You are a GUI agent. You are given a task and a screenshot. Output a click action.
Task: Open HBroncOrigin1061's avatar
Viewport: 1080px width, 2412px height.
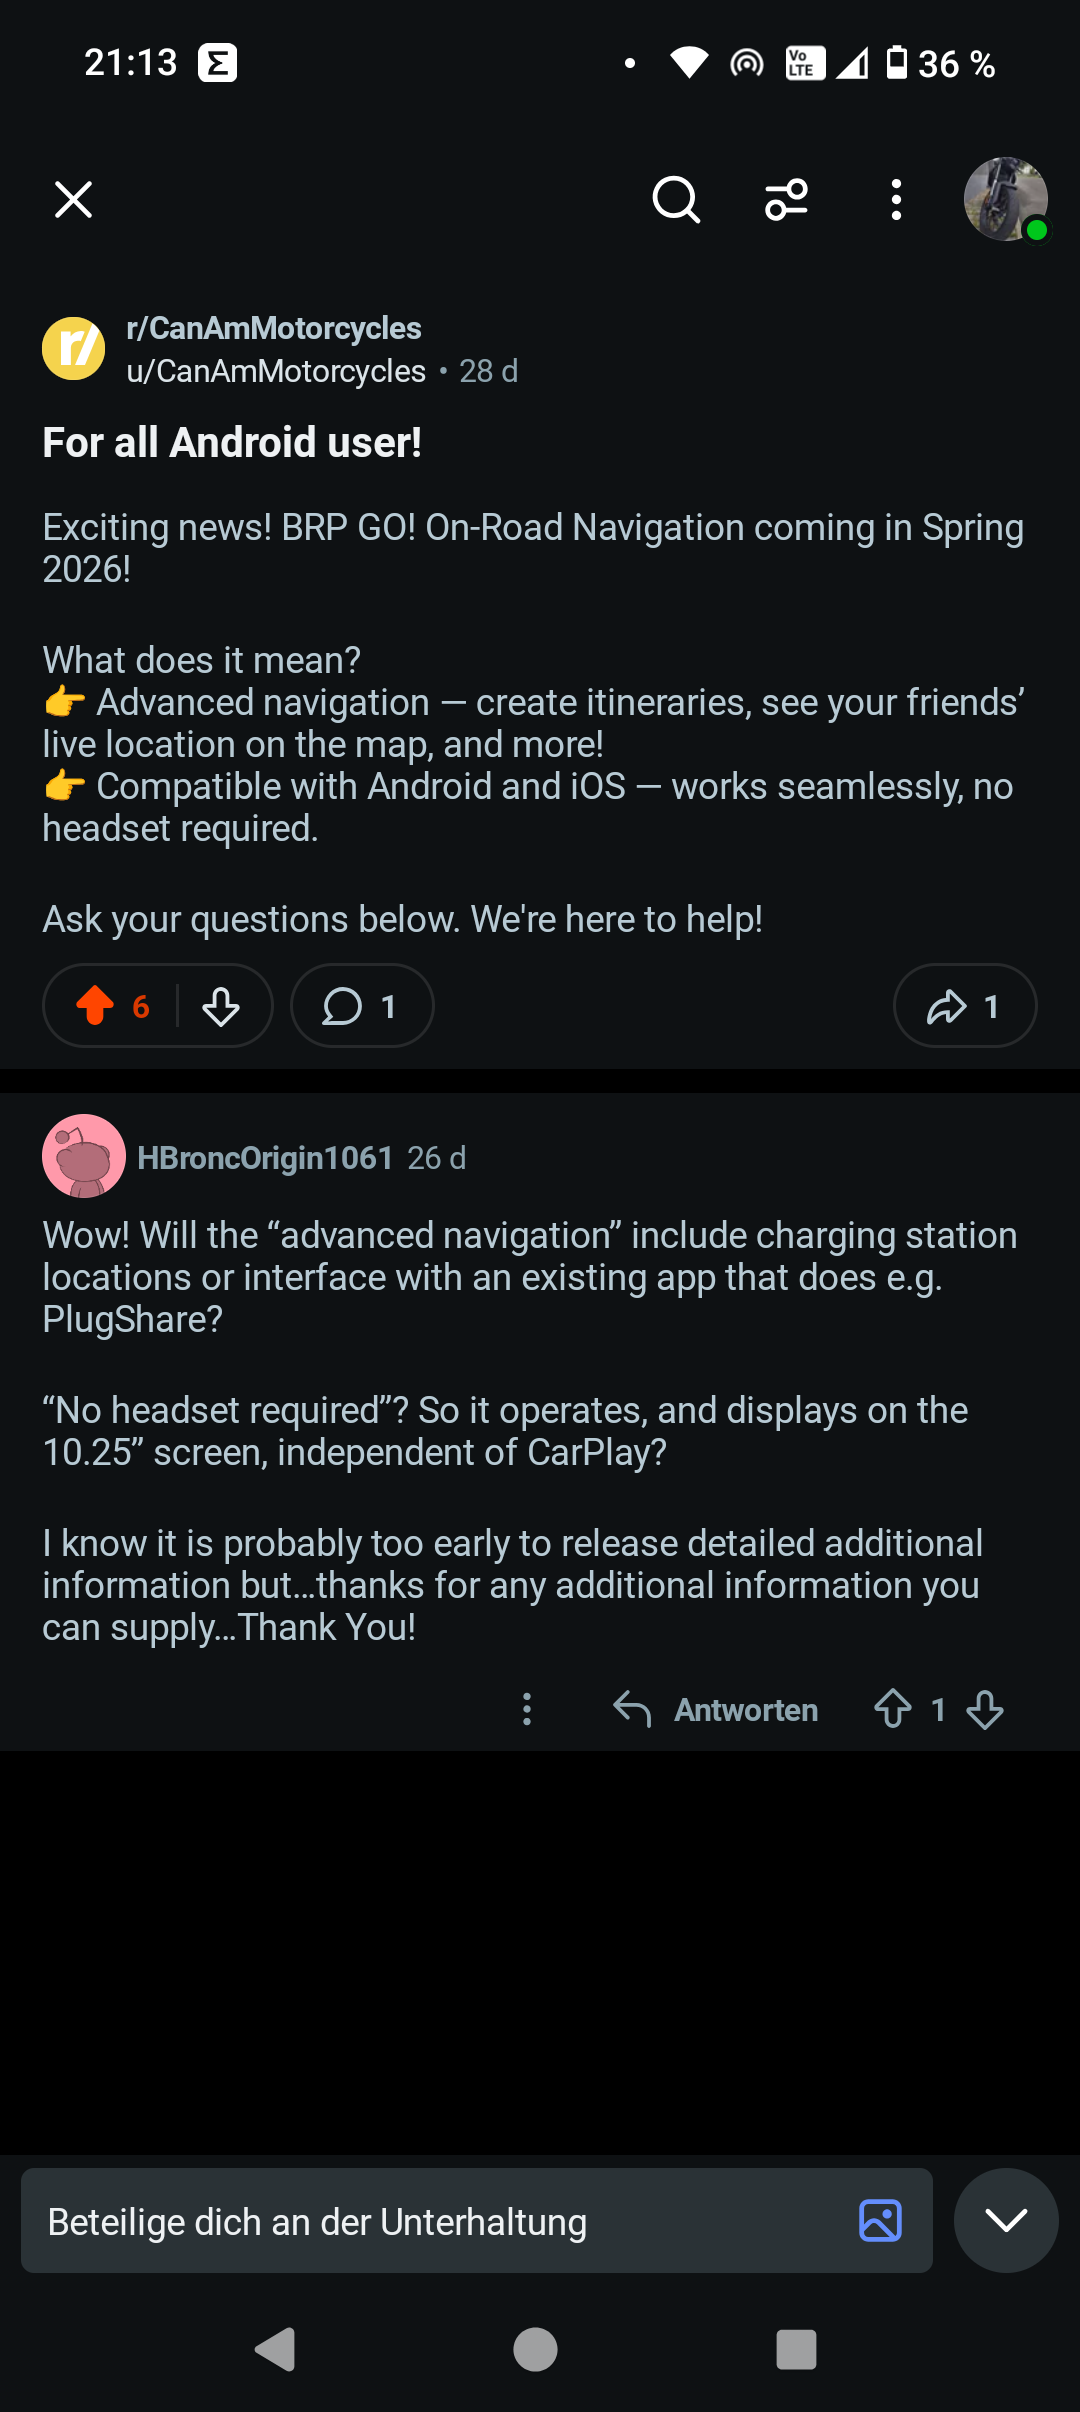coord(84,1156)
